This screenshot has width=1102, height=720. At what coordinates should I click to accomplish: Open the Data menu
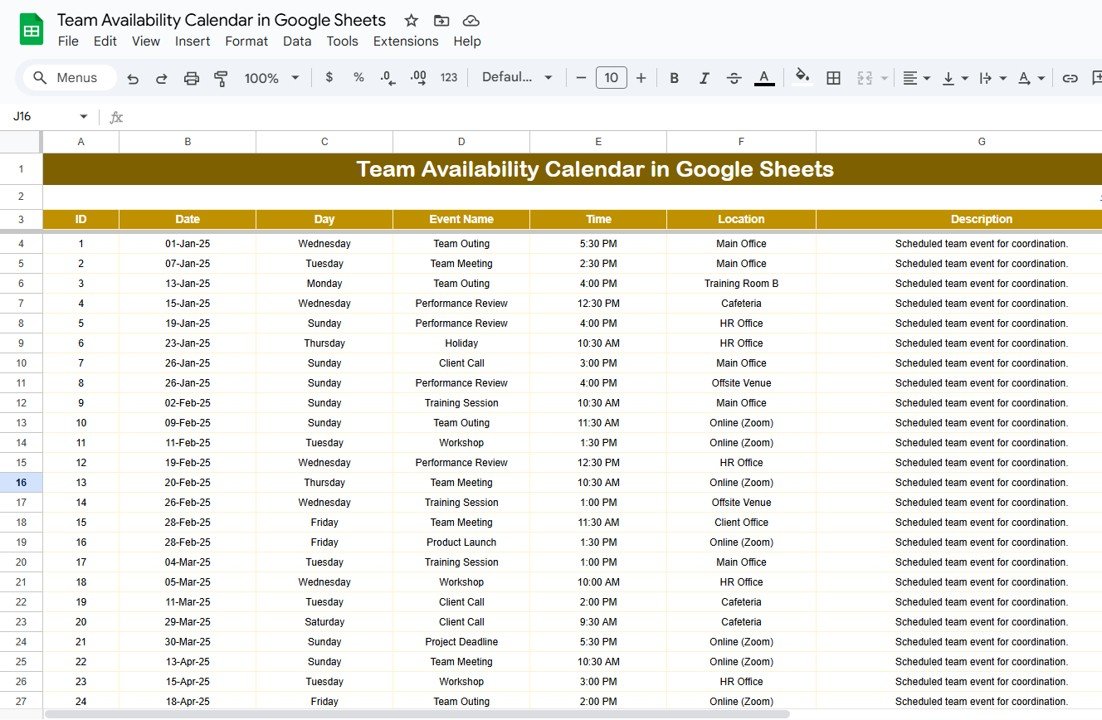tap(297, 41)
